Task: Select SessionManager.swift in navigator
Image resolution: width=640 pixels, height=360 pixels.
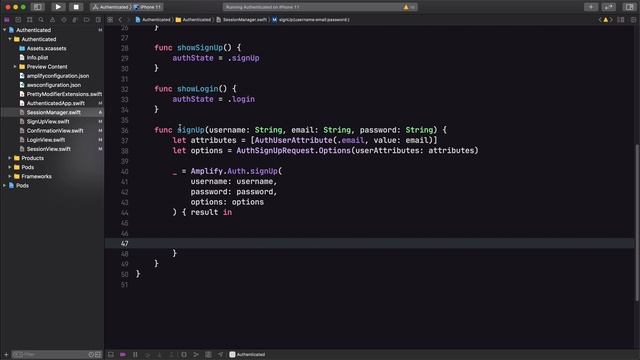Action: 52,112
